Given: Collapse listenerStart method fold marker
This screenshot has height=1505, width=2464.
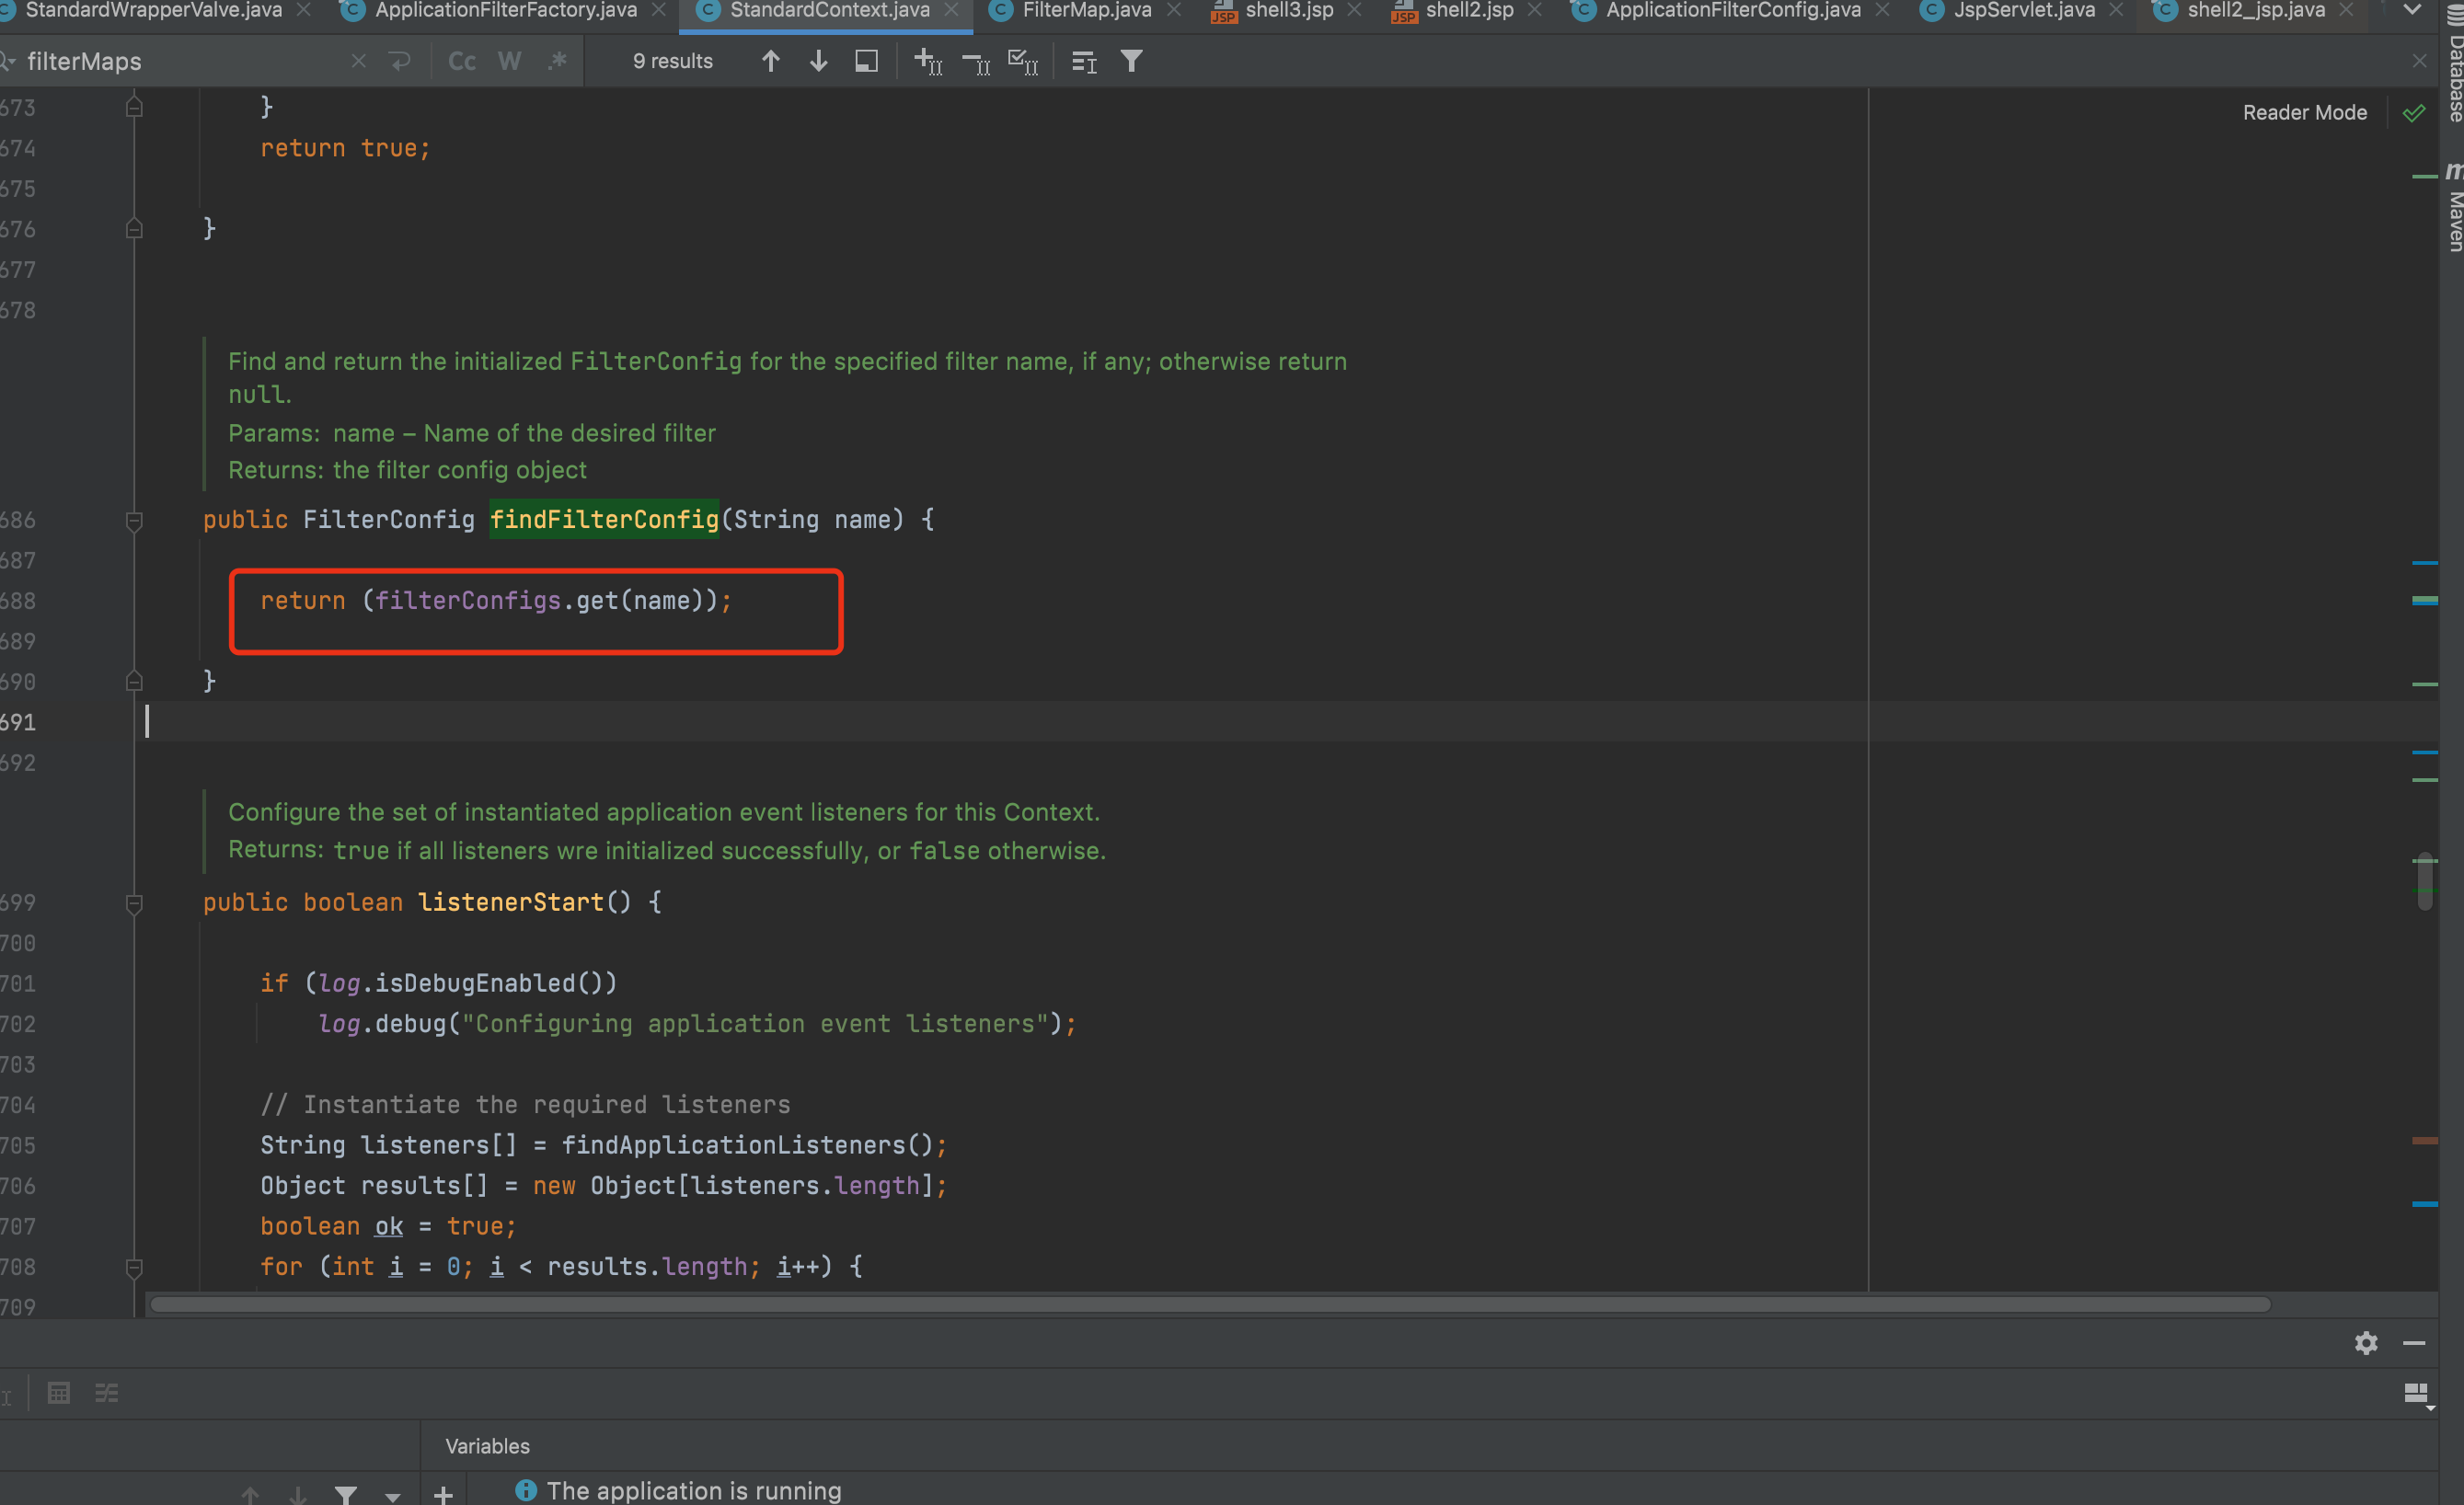Looking at the screenshot, I should pyautogui.click(x=134, y=903).
